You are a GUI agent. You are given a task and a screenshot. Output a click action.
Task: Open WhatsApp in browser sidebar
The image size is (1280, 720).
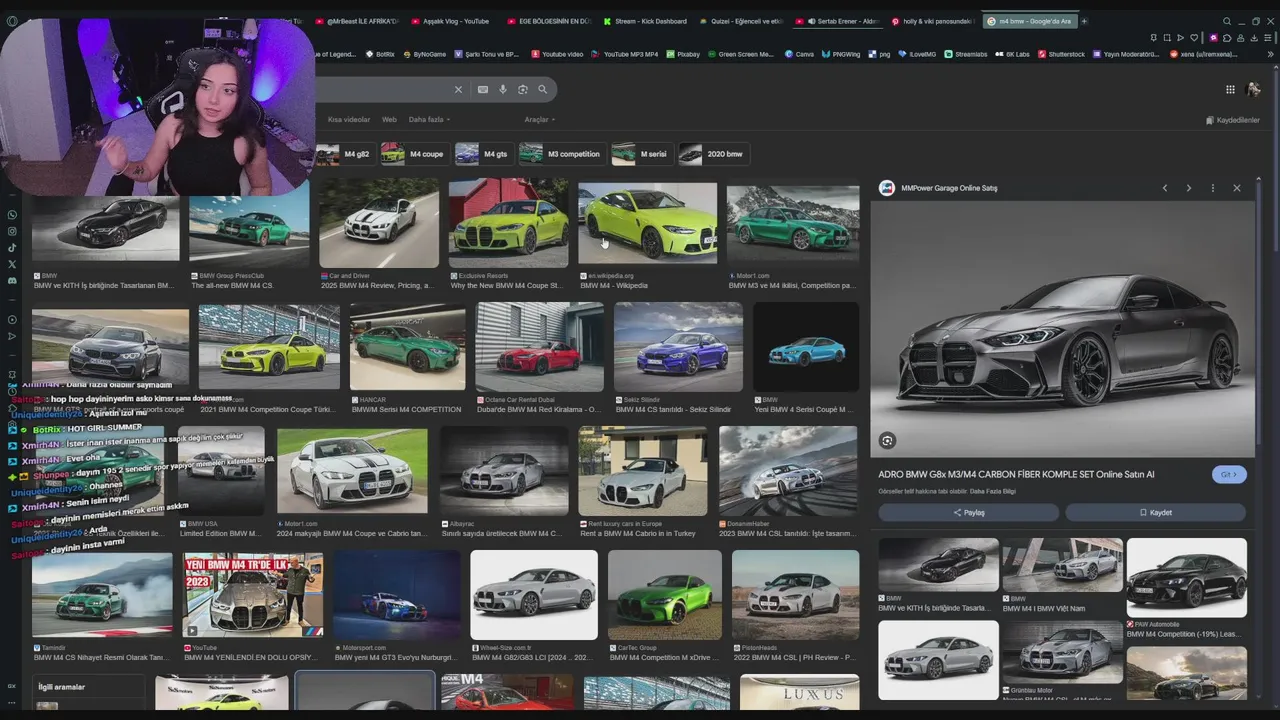12,215
